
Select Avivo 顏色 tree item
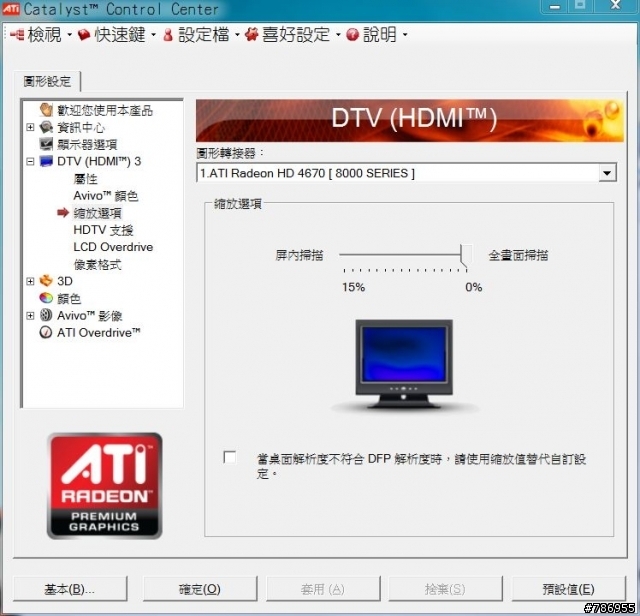pos(106,196)
